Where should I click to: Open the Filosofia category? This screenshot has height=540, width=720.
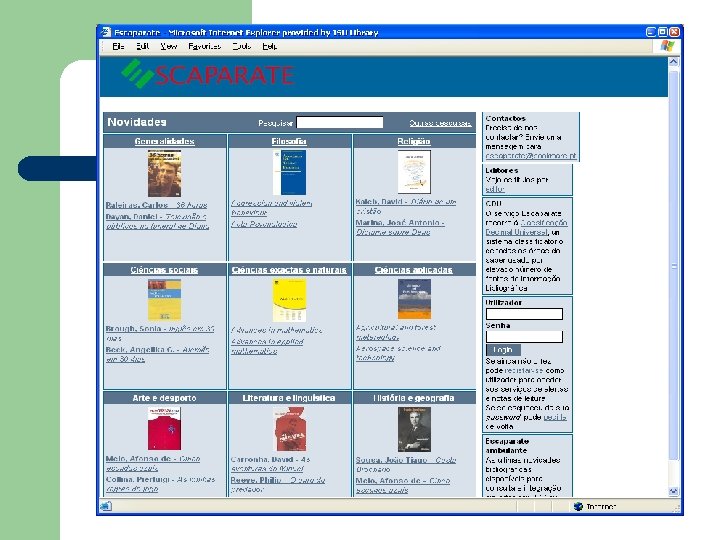click(289, 141)
